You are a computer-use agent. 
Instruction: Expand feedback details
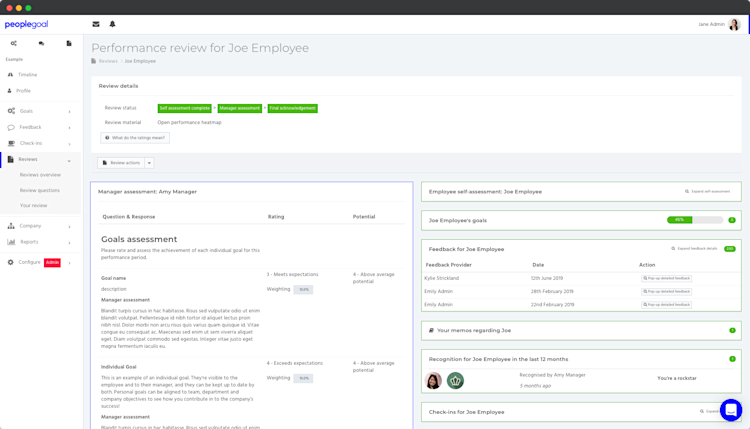694,249
